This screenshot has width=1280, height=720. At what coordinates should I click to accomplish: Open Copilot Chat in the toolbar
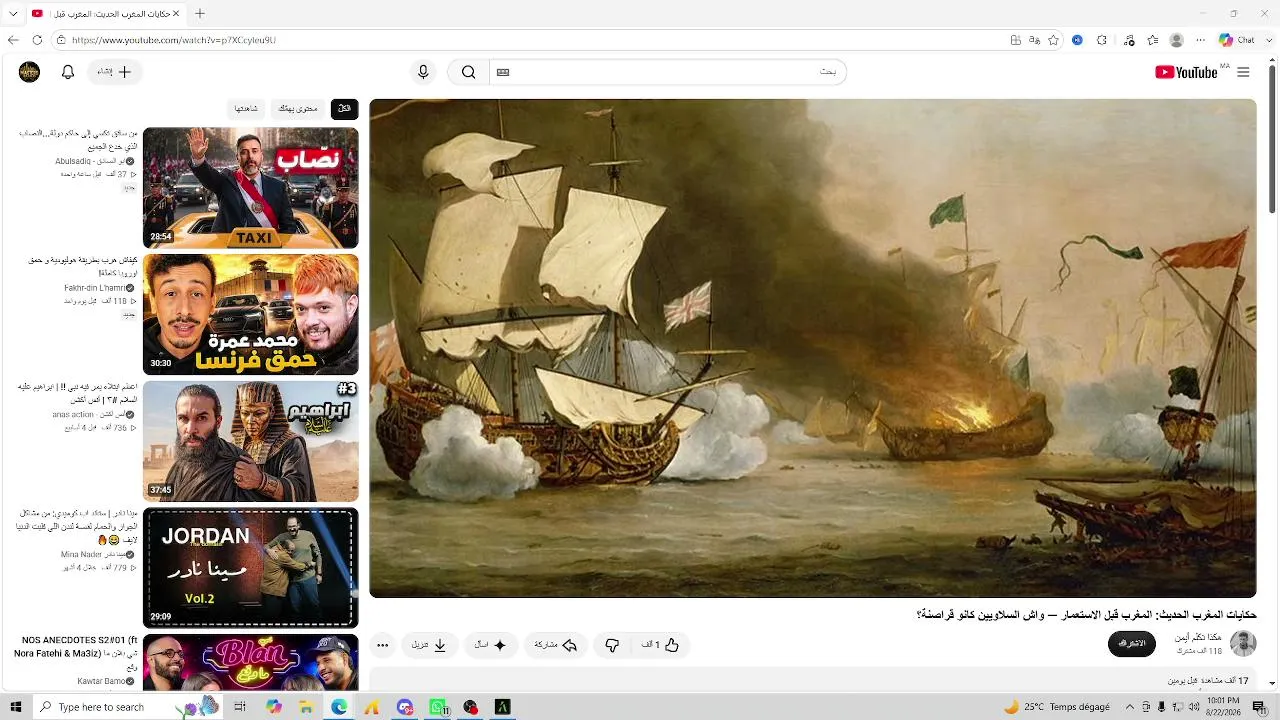(x=1237, y=40)
